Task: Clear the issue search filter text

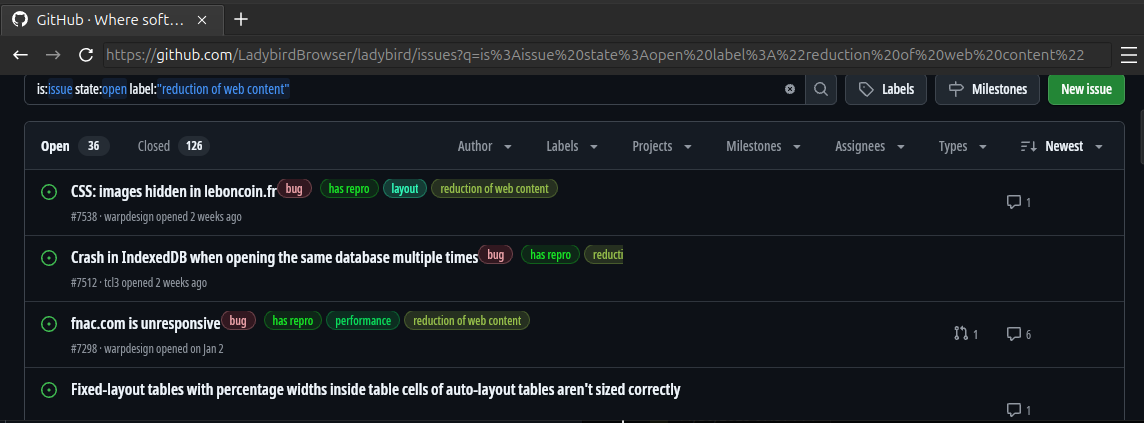Action: point(790,89)
